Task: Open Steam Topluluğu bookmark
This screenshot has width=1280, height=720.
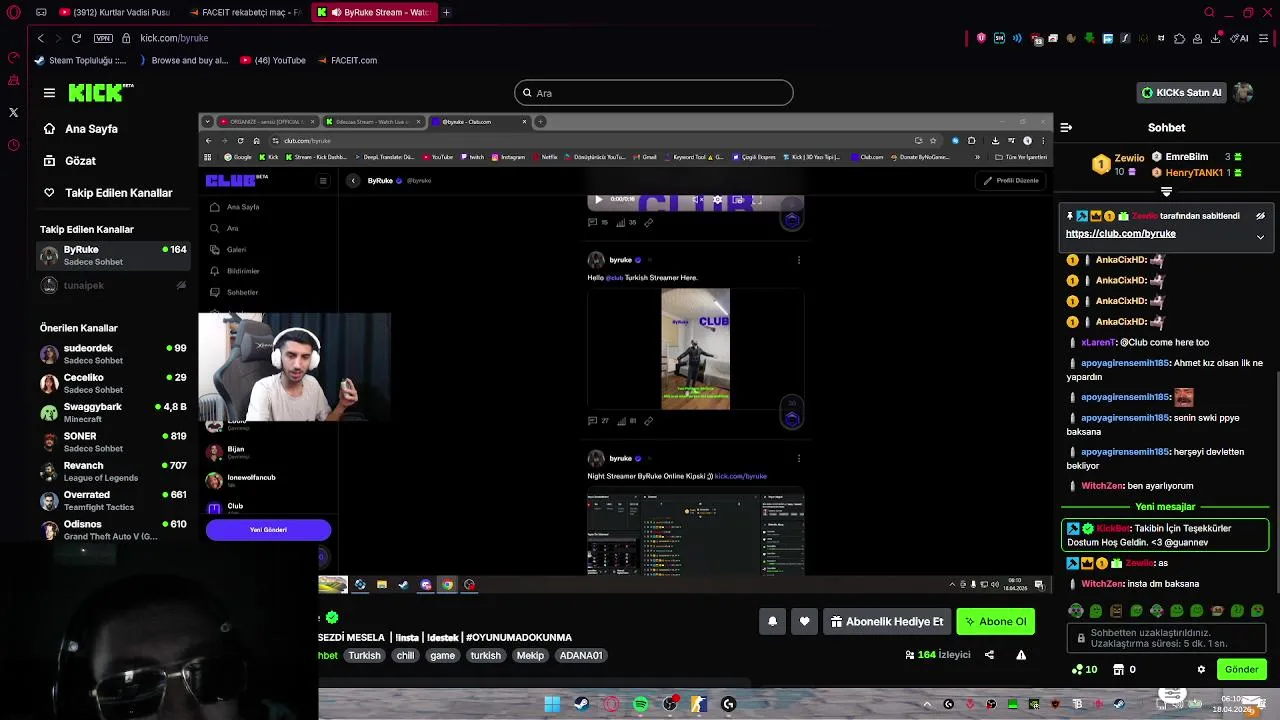Action: click(80, 60)
